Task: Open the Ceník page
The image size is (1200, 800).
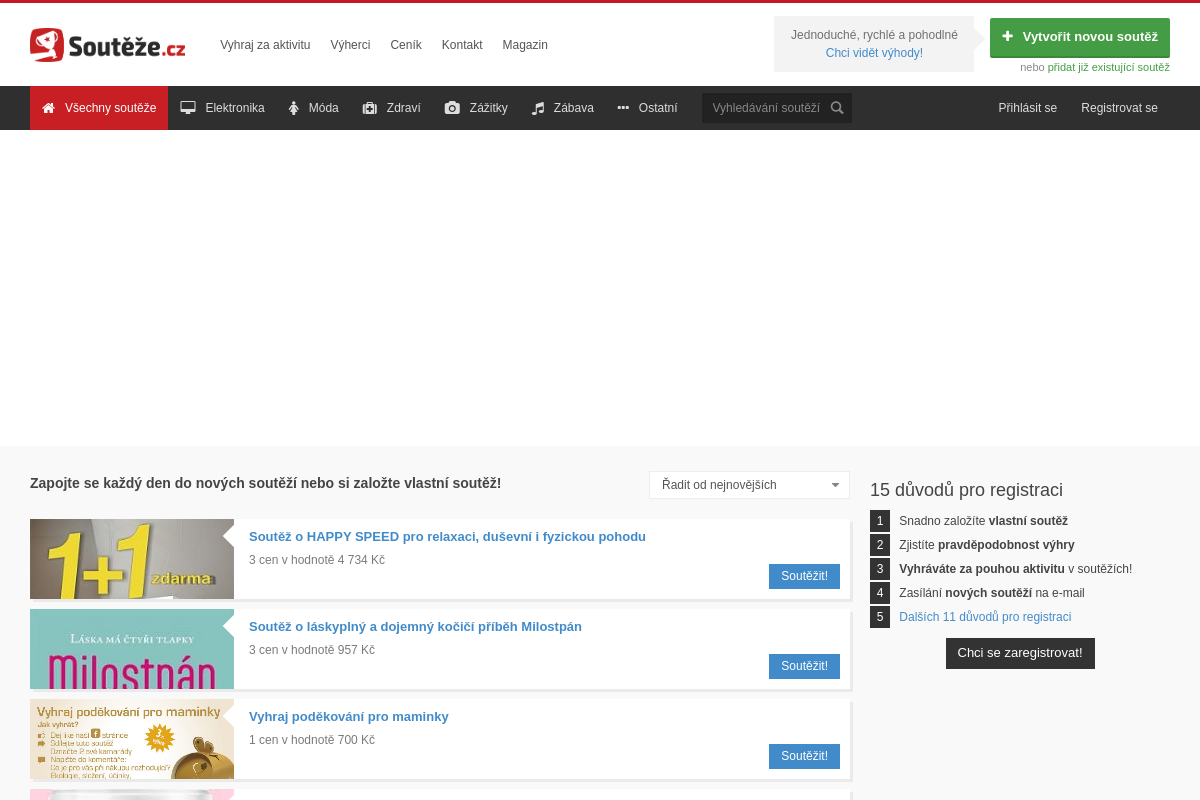Action: coord(406,45)
